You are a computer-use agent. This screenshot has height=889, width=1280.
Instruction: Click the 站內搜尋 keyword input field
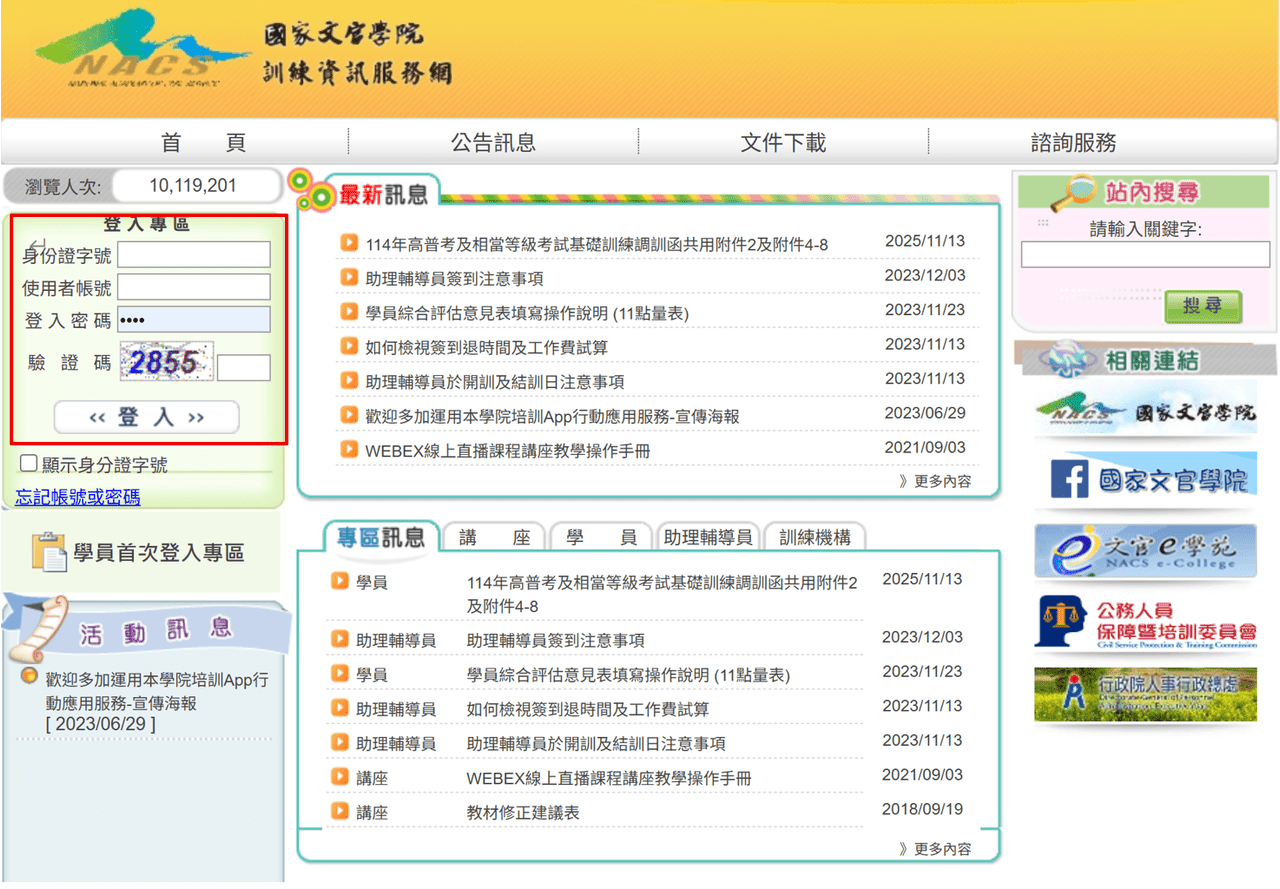tap(1144, 255)
